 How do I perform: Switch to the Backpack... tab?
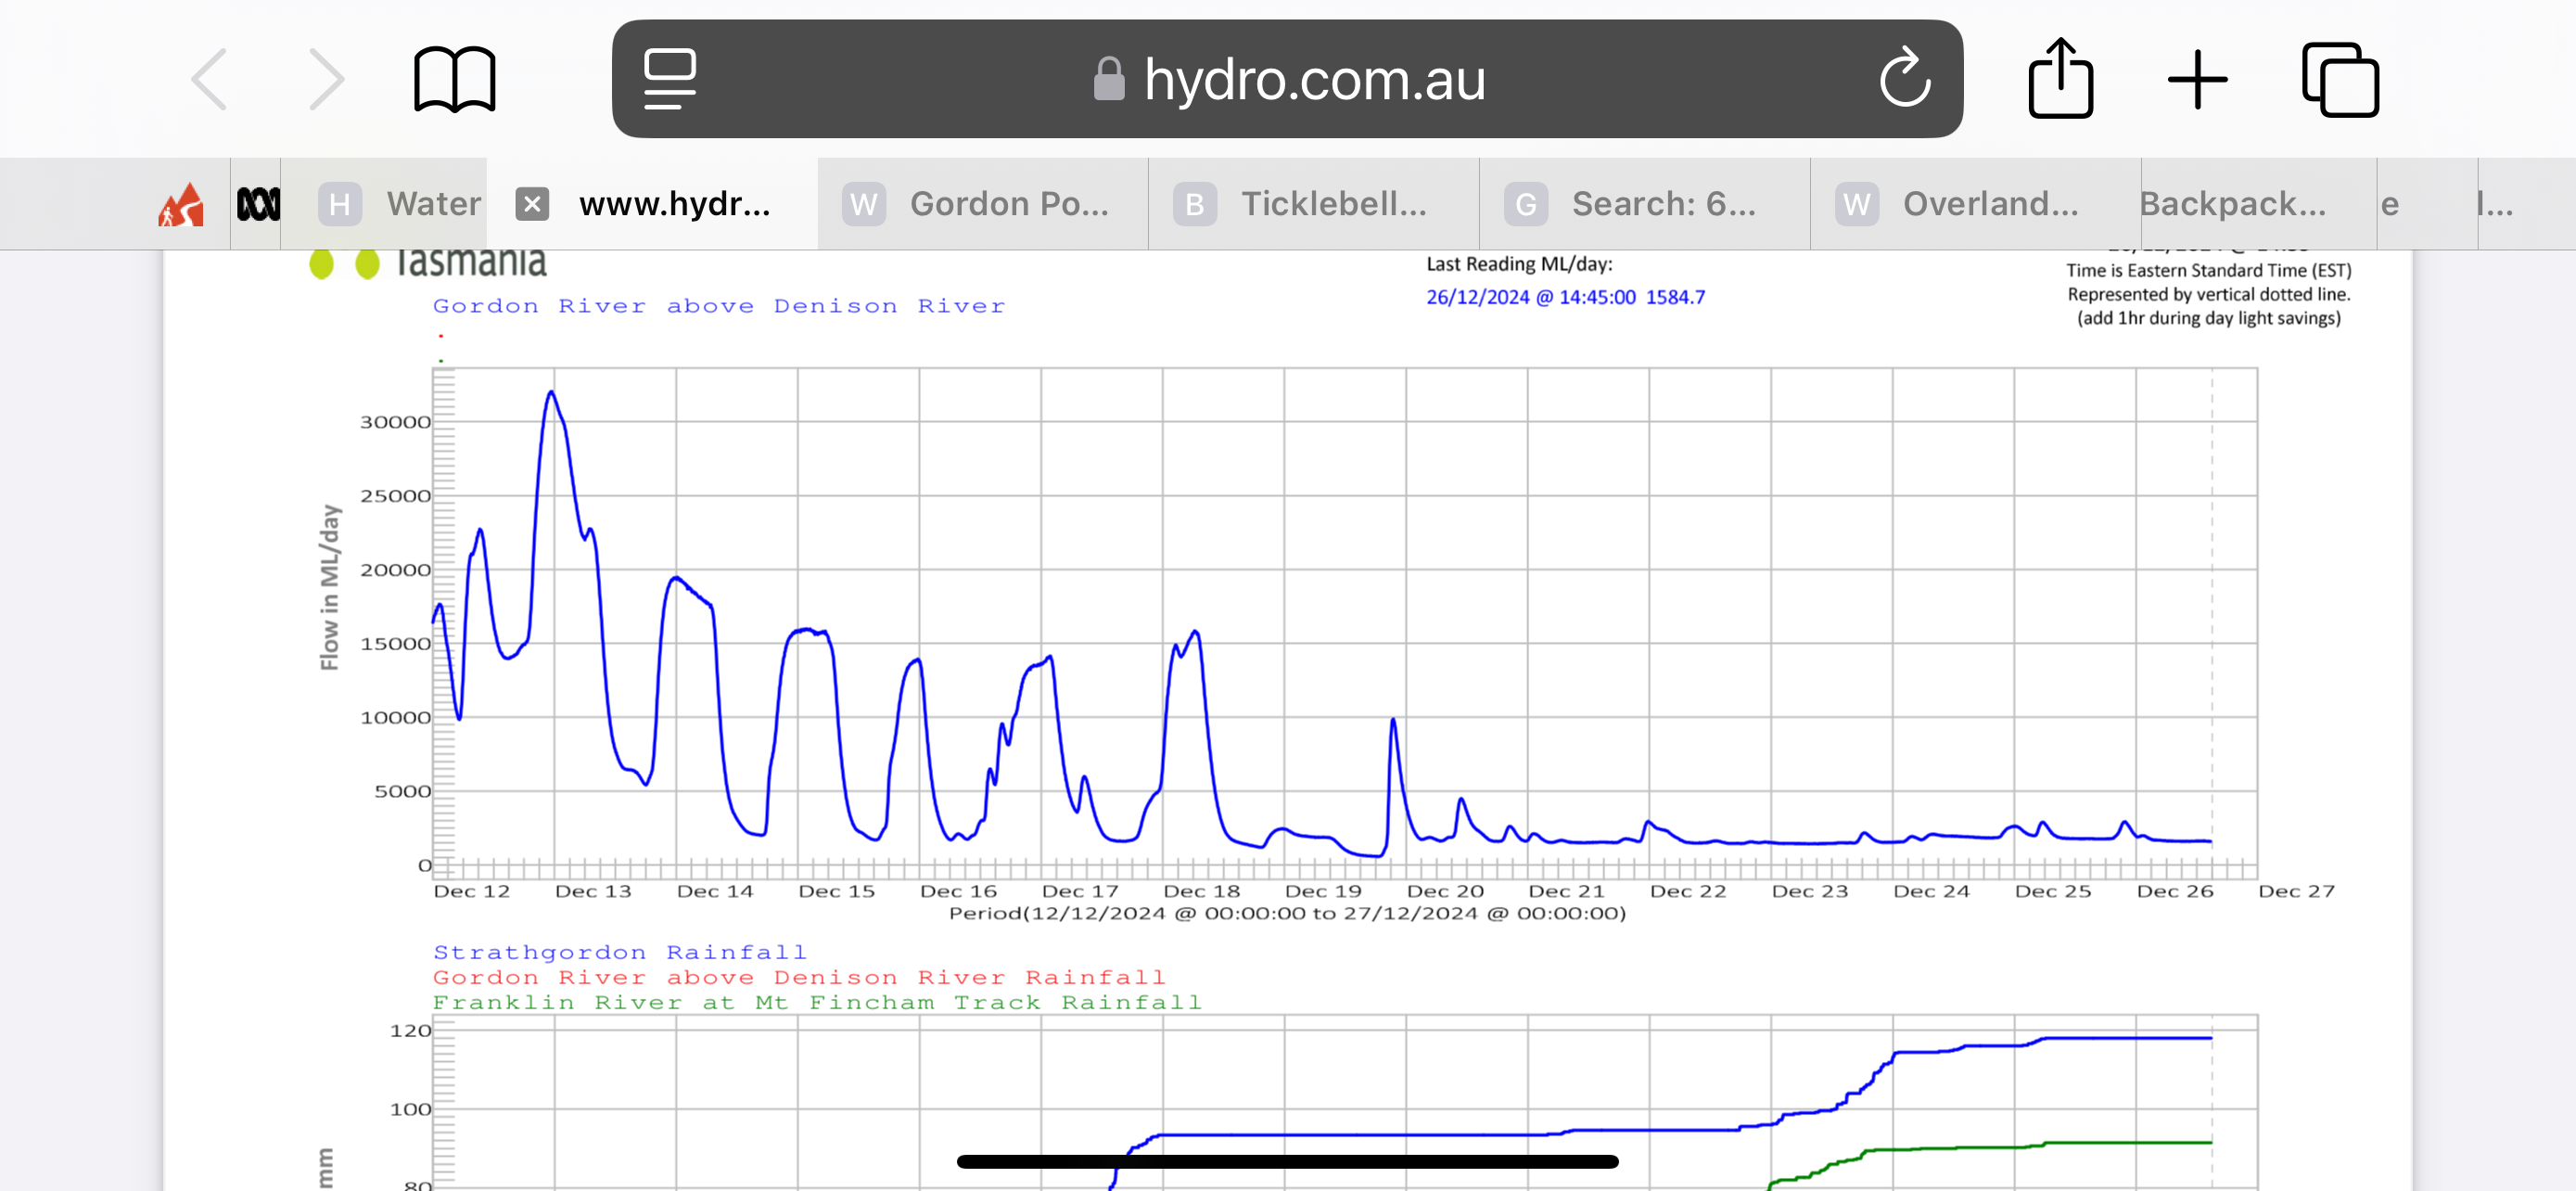[x=2259, y=204]
